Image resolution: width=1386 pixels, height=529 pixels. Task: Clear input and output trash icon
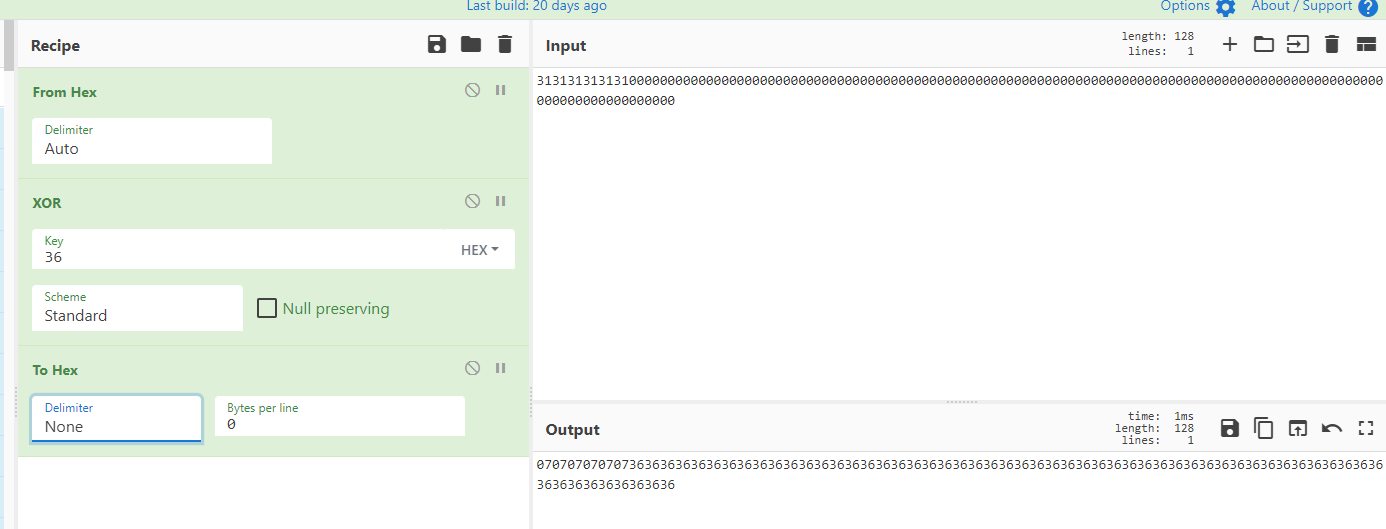coord(1331,44)
